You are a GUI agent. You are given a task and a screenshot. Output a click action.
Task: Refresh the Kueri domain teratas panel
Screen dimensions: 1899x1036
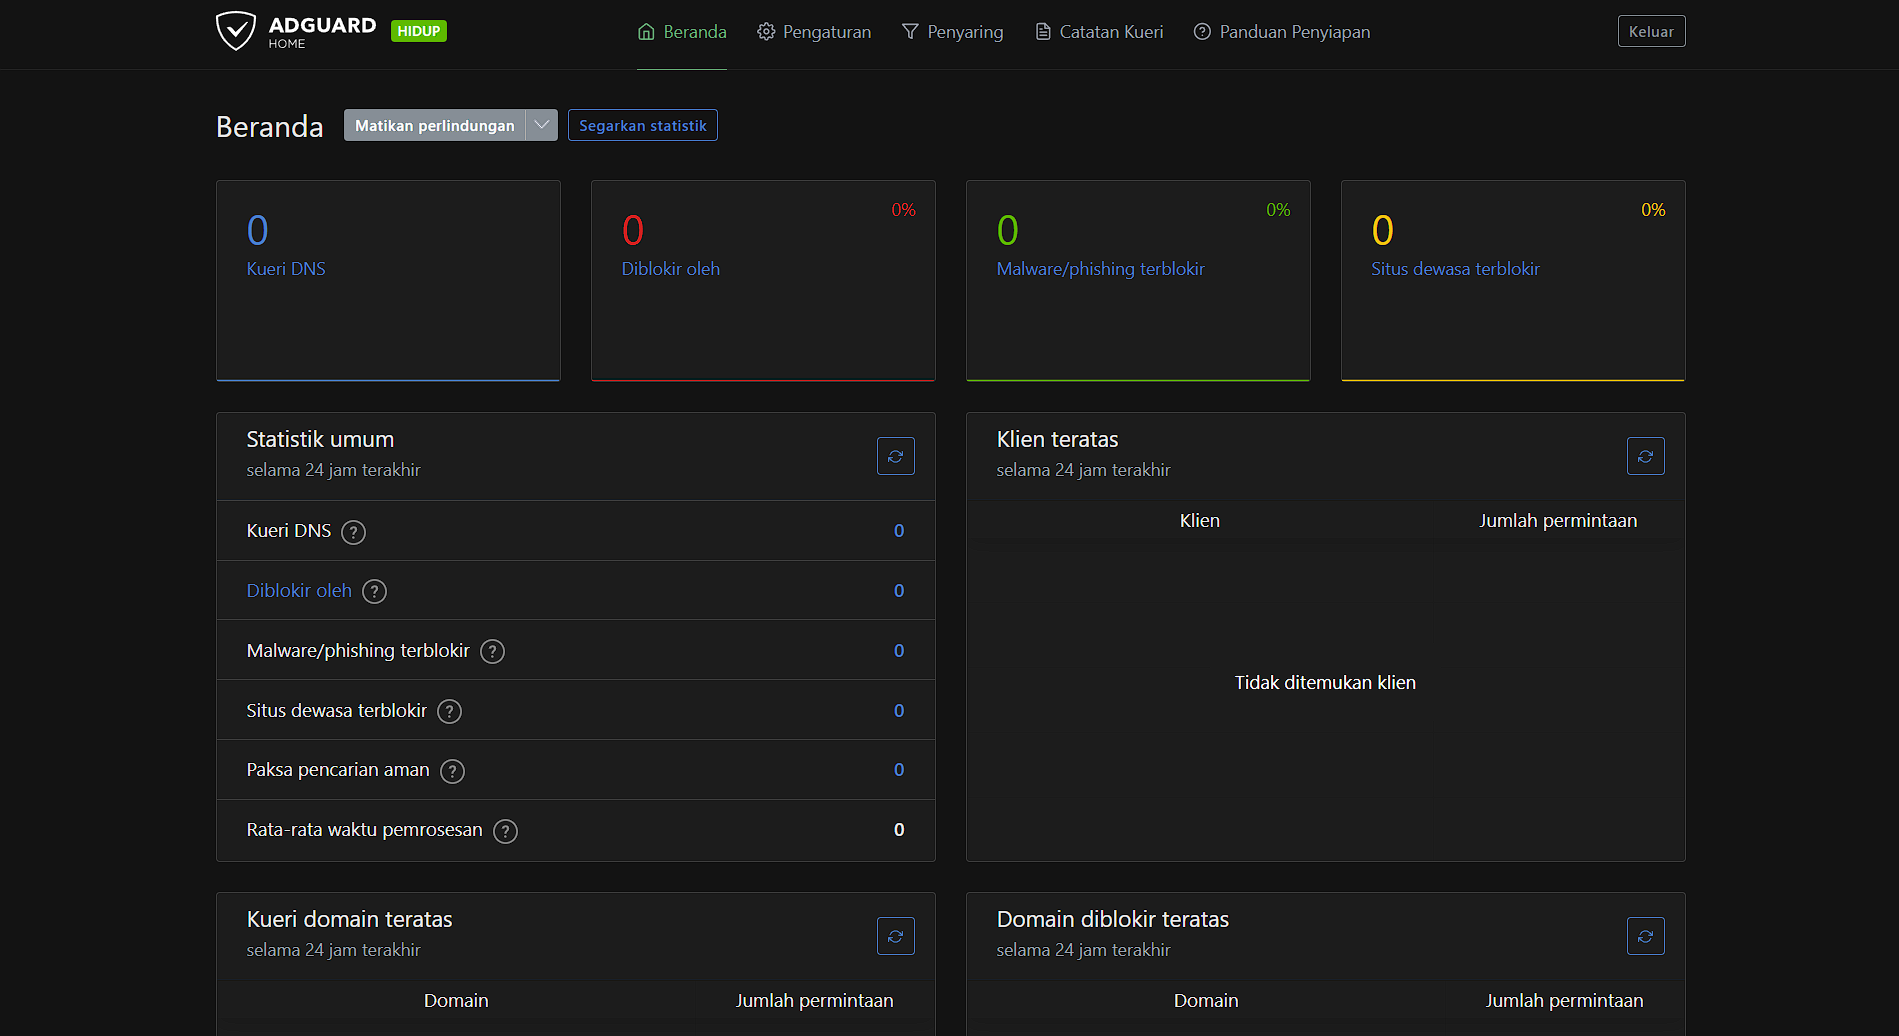click(895, 936)
